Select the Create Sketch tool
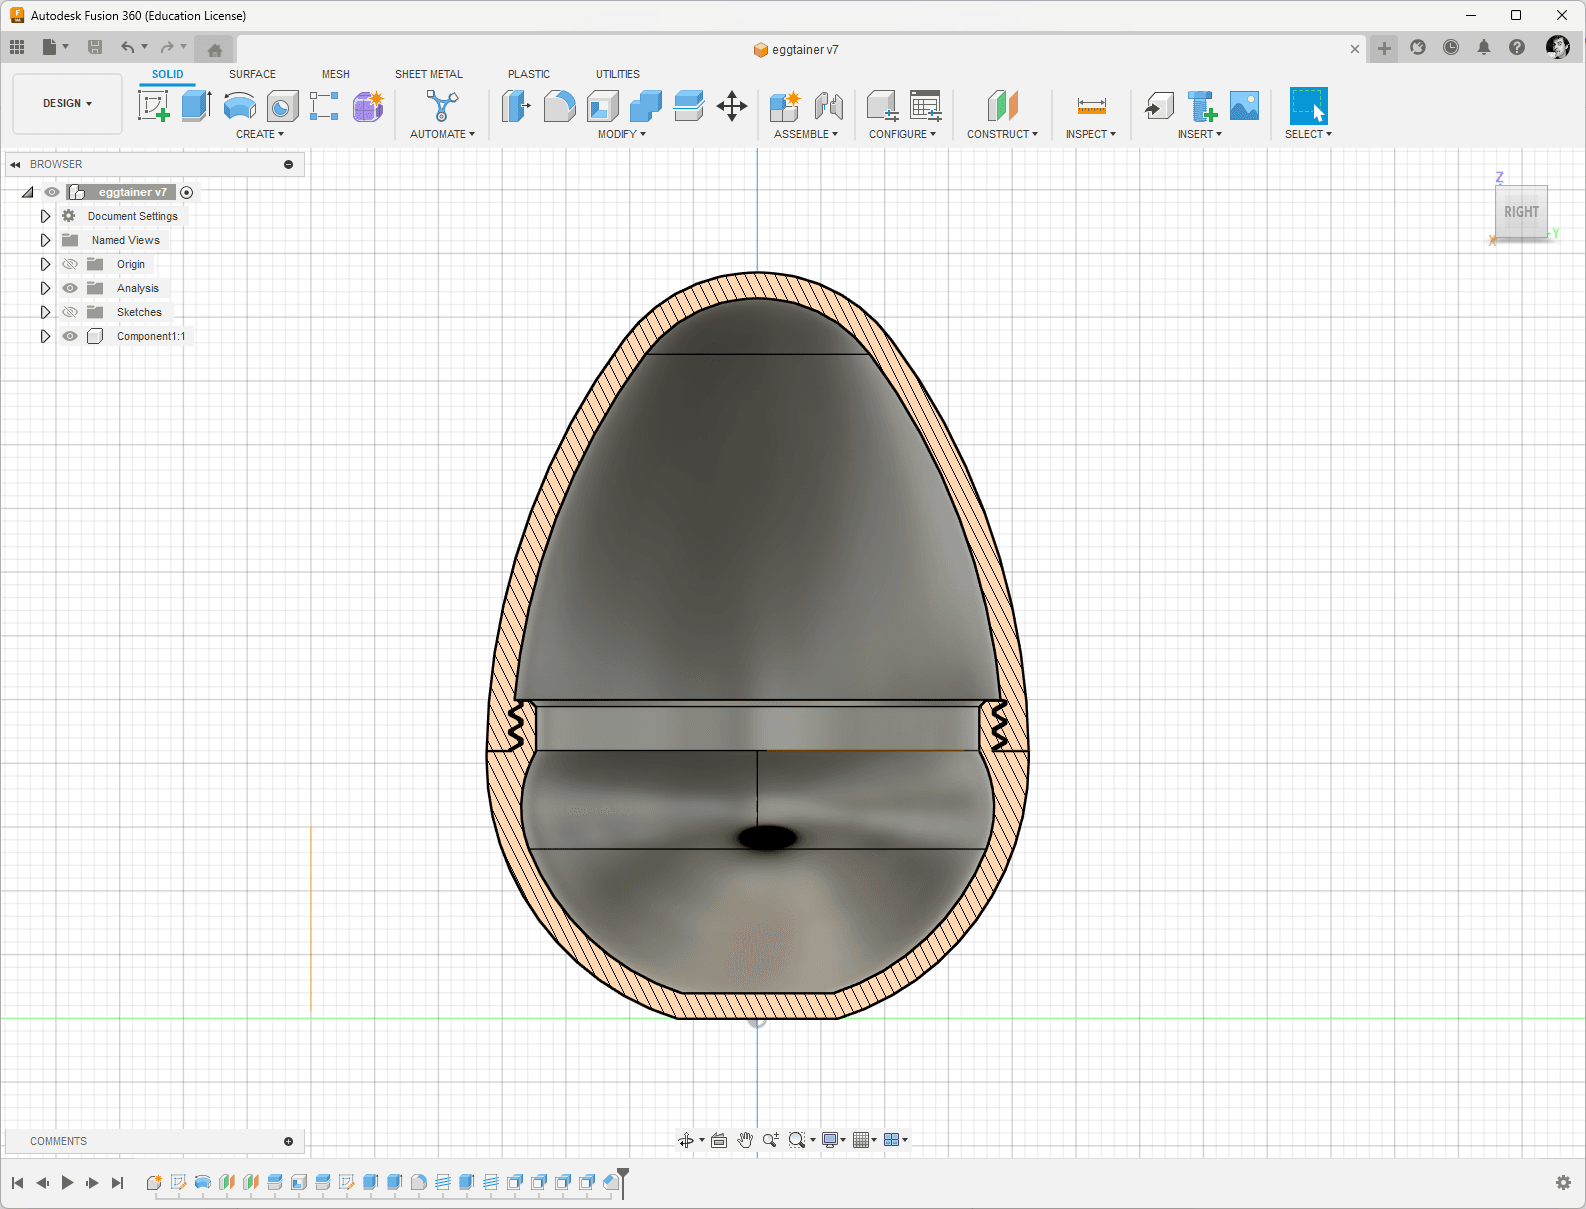Screen dimensions: 1586x1209 (x=154, y=105)
